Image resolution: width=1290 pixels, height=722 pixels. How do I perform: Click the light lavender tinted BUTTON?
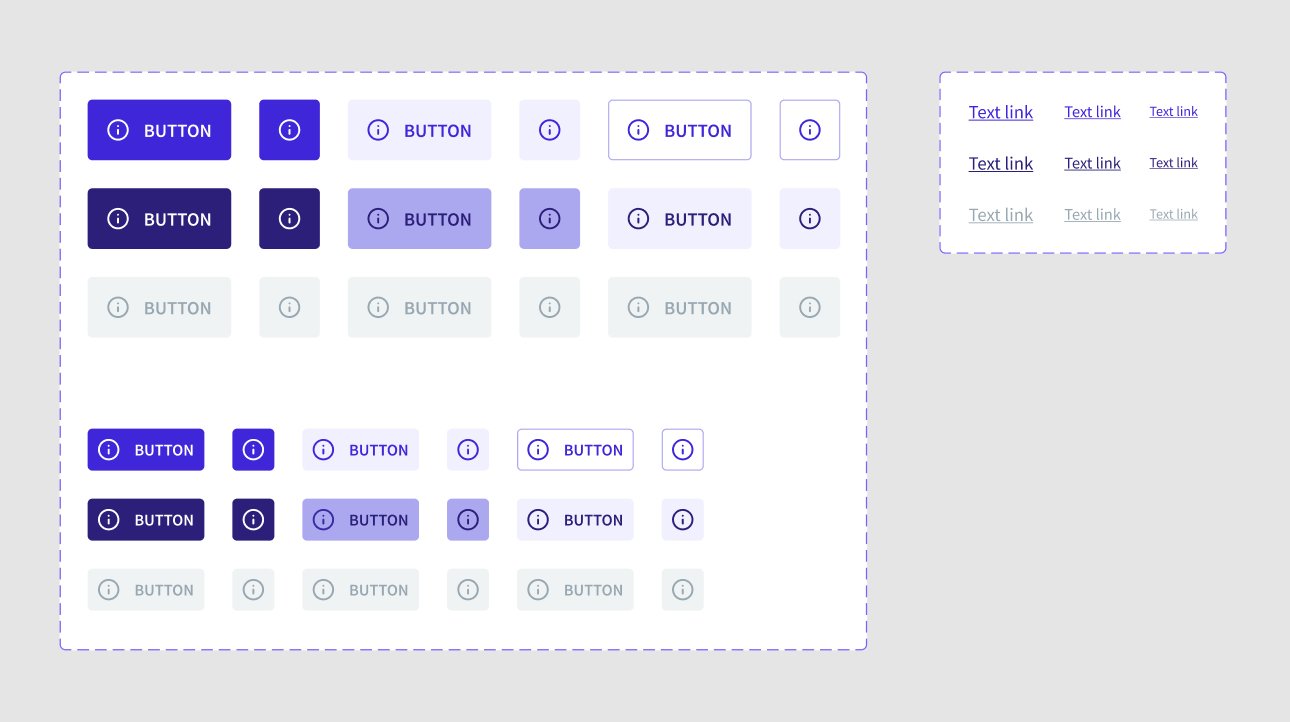tap(419, 129)
